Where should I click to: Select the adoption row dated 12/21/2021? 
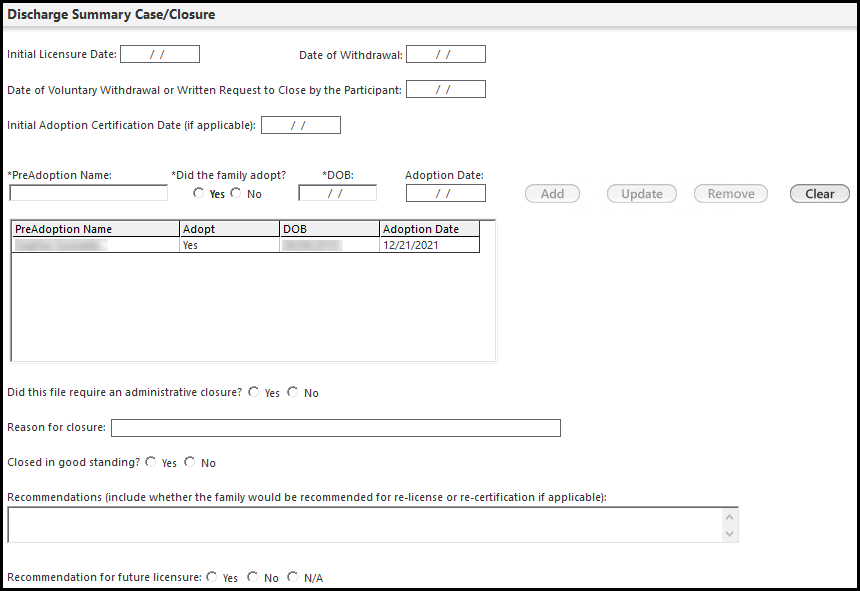point(245,245)
